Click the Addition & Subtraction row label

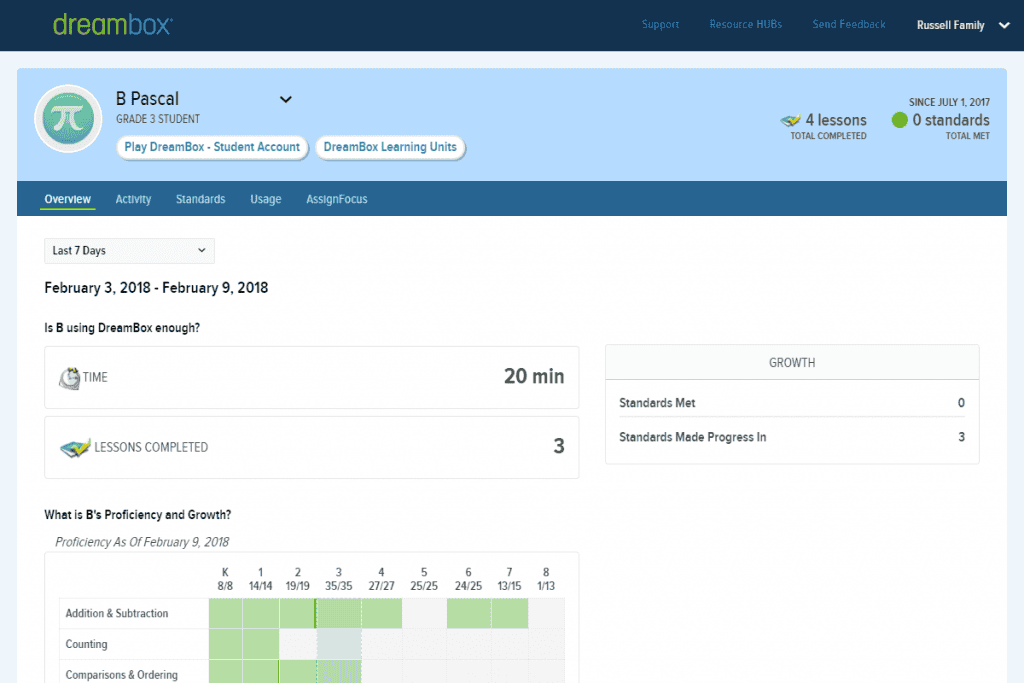tap(117, 613)
